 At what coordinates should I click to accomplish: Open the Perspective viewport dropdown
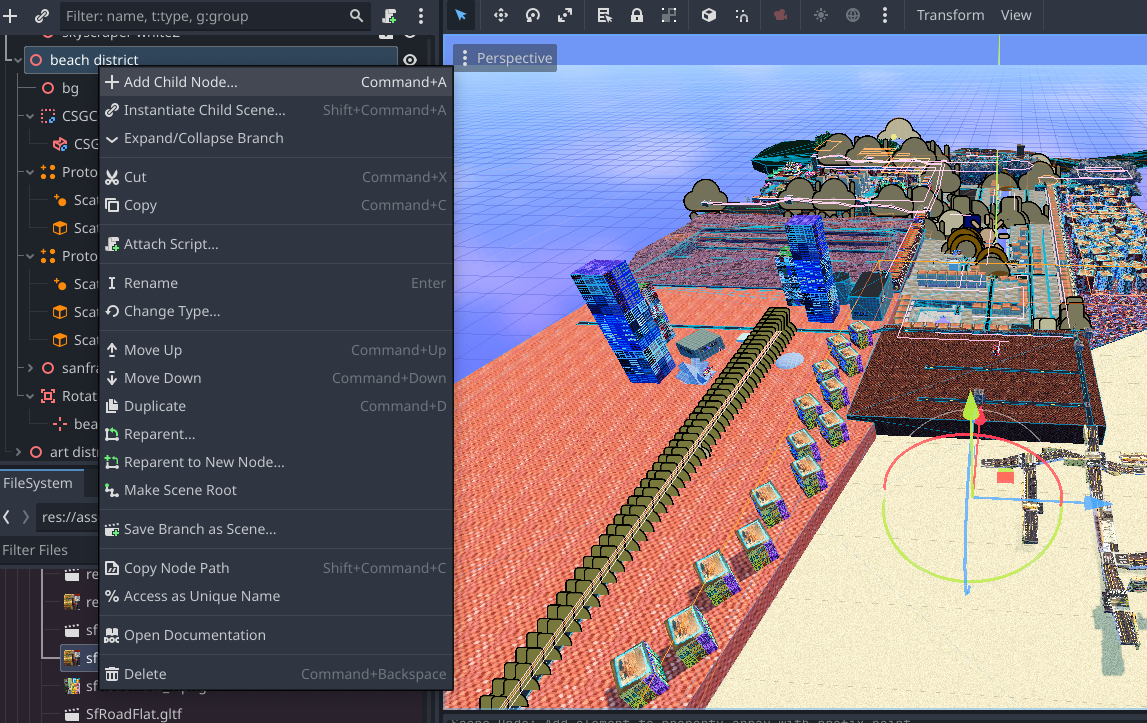point(505,58)
